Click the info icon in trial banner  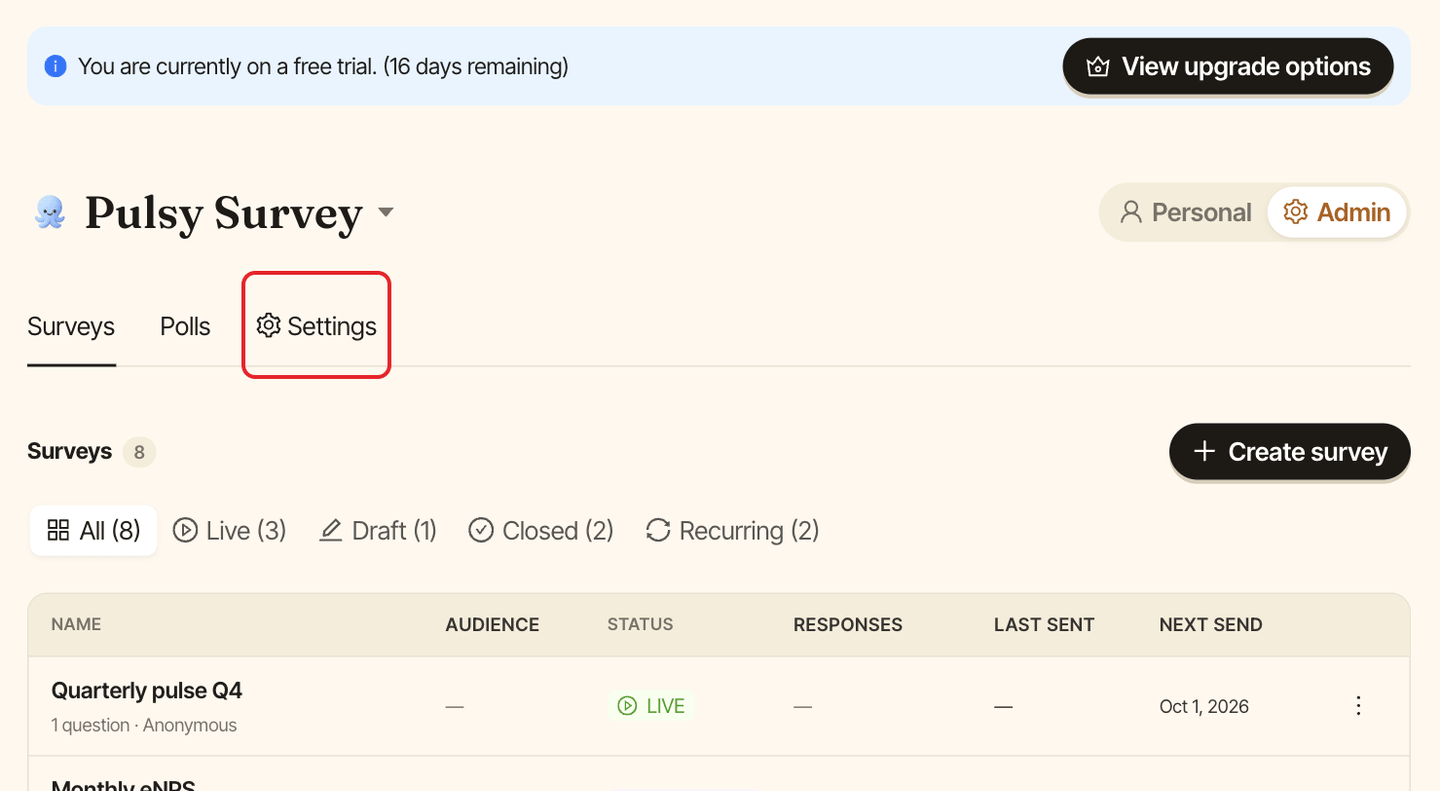pyautogui.click(x=56, y=67)
